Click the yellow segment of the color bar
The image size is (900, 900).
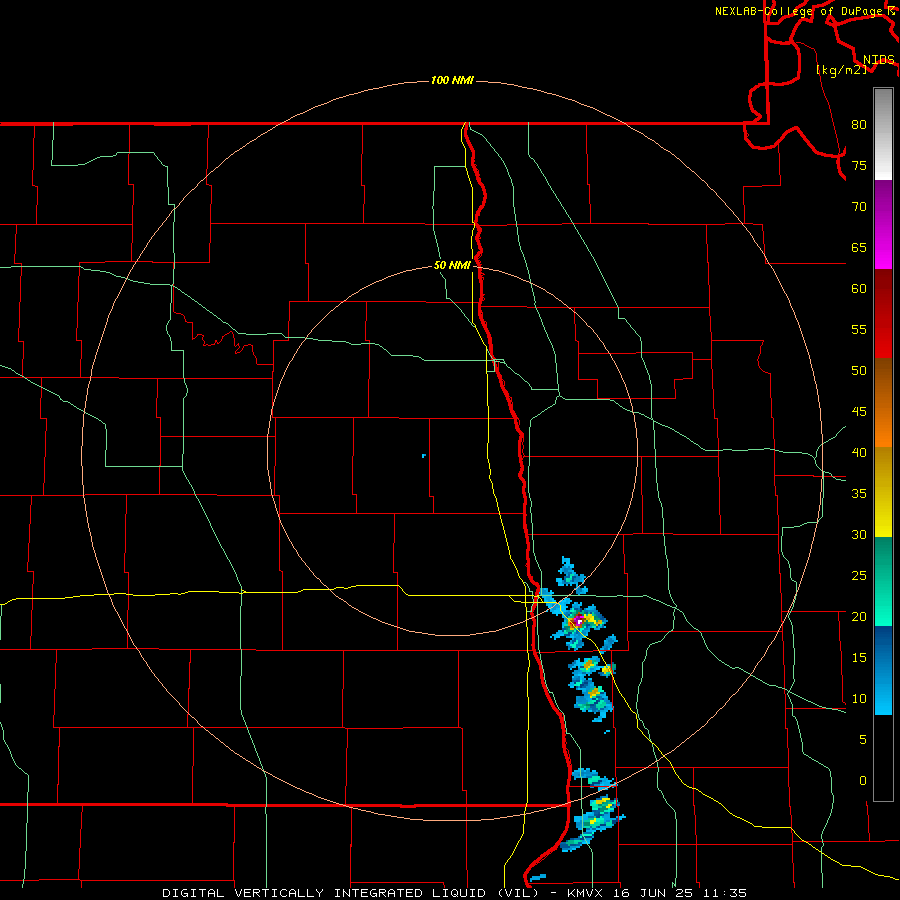(x=883, y=492)
